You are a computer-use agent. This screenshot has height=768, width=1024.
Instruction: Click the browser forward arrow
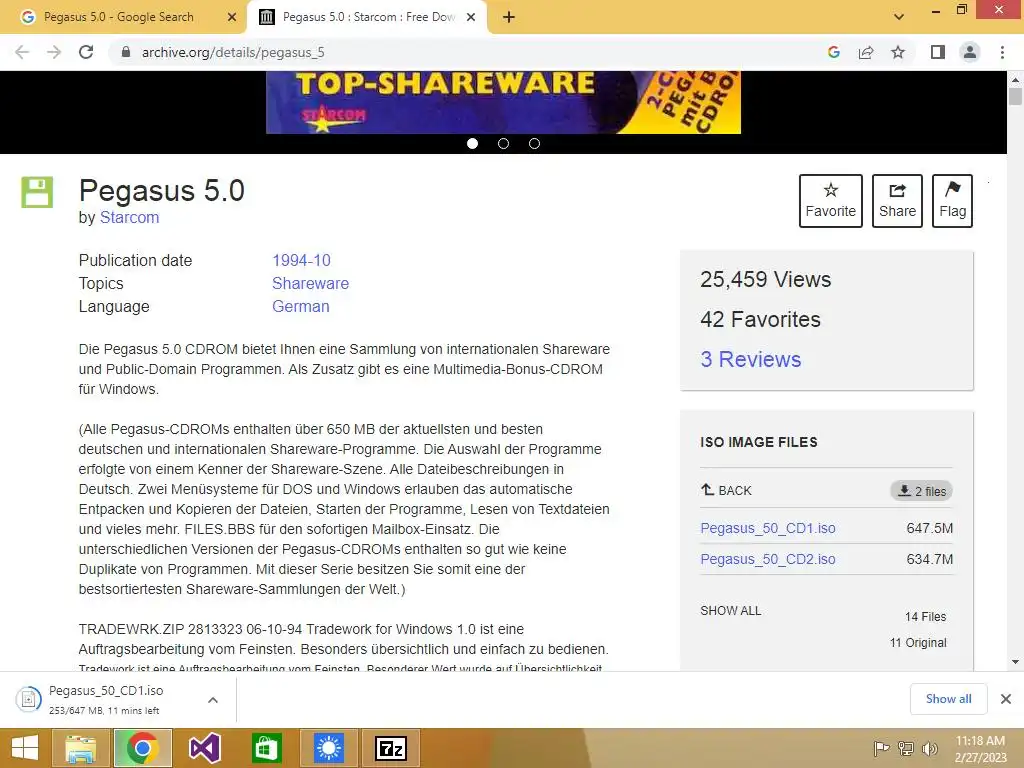pos(54,52)
